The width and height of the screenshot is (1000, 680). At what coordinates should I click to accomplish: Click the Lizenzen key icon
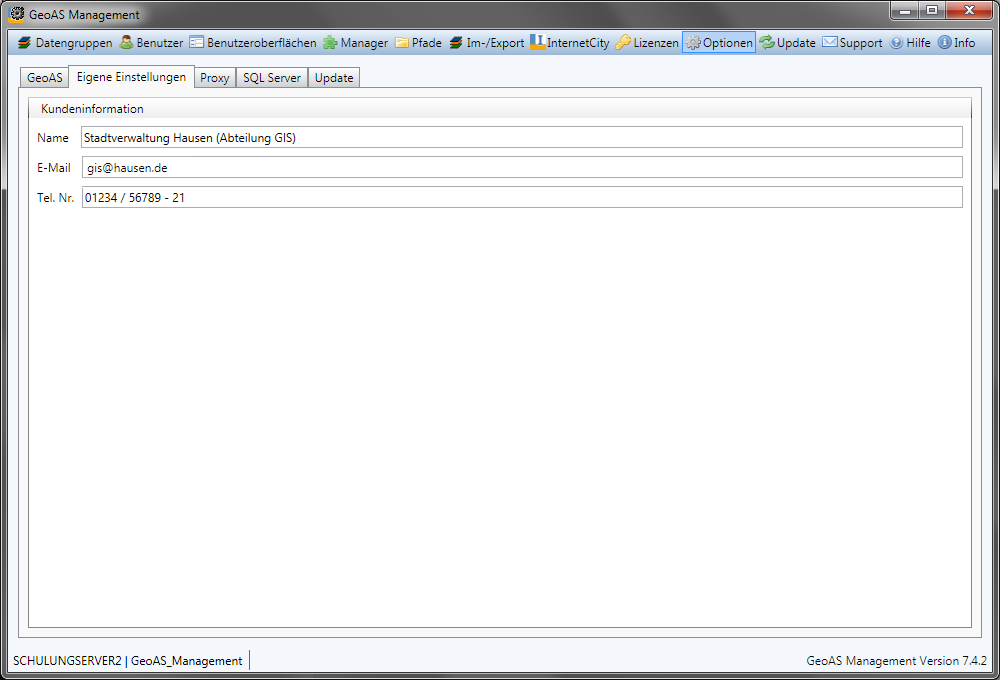pyautogui.click(x=623, y=43)
